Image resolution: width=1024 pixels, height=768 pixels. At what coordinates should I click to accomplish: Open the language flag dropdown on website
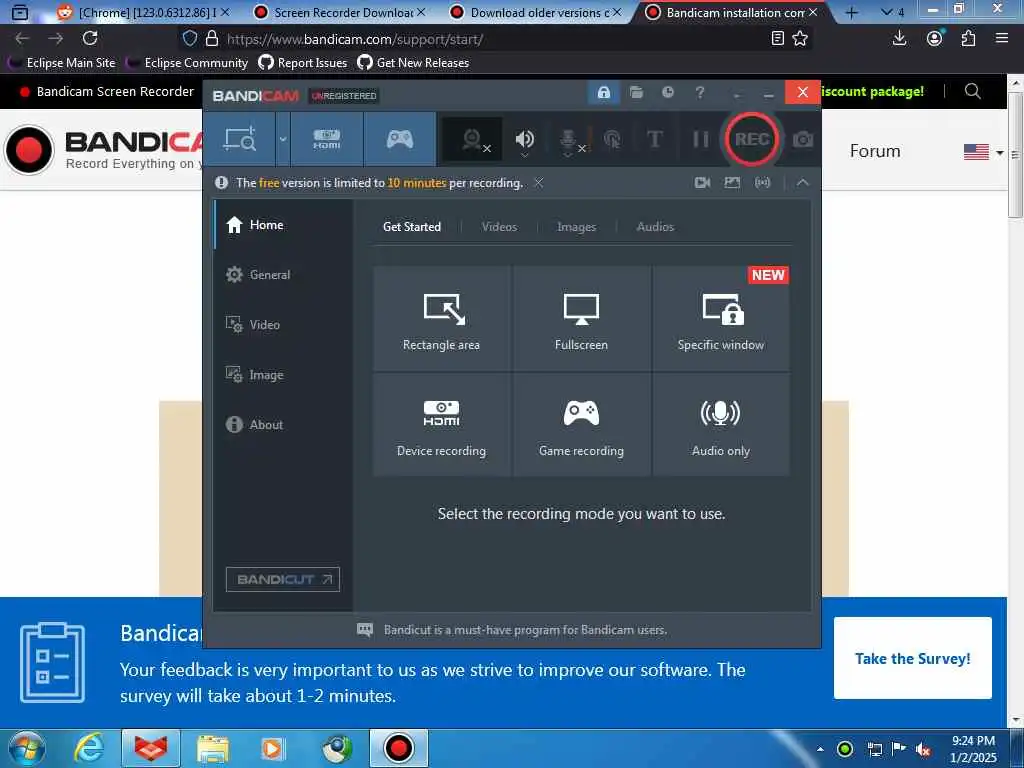983,152
